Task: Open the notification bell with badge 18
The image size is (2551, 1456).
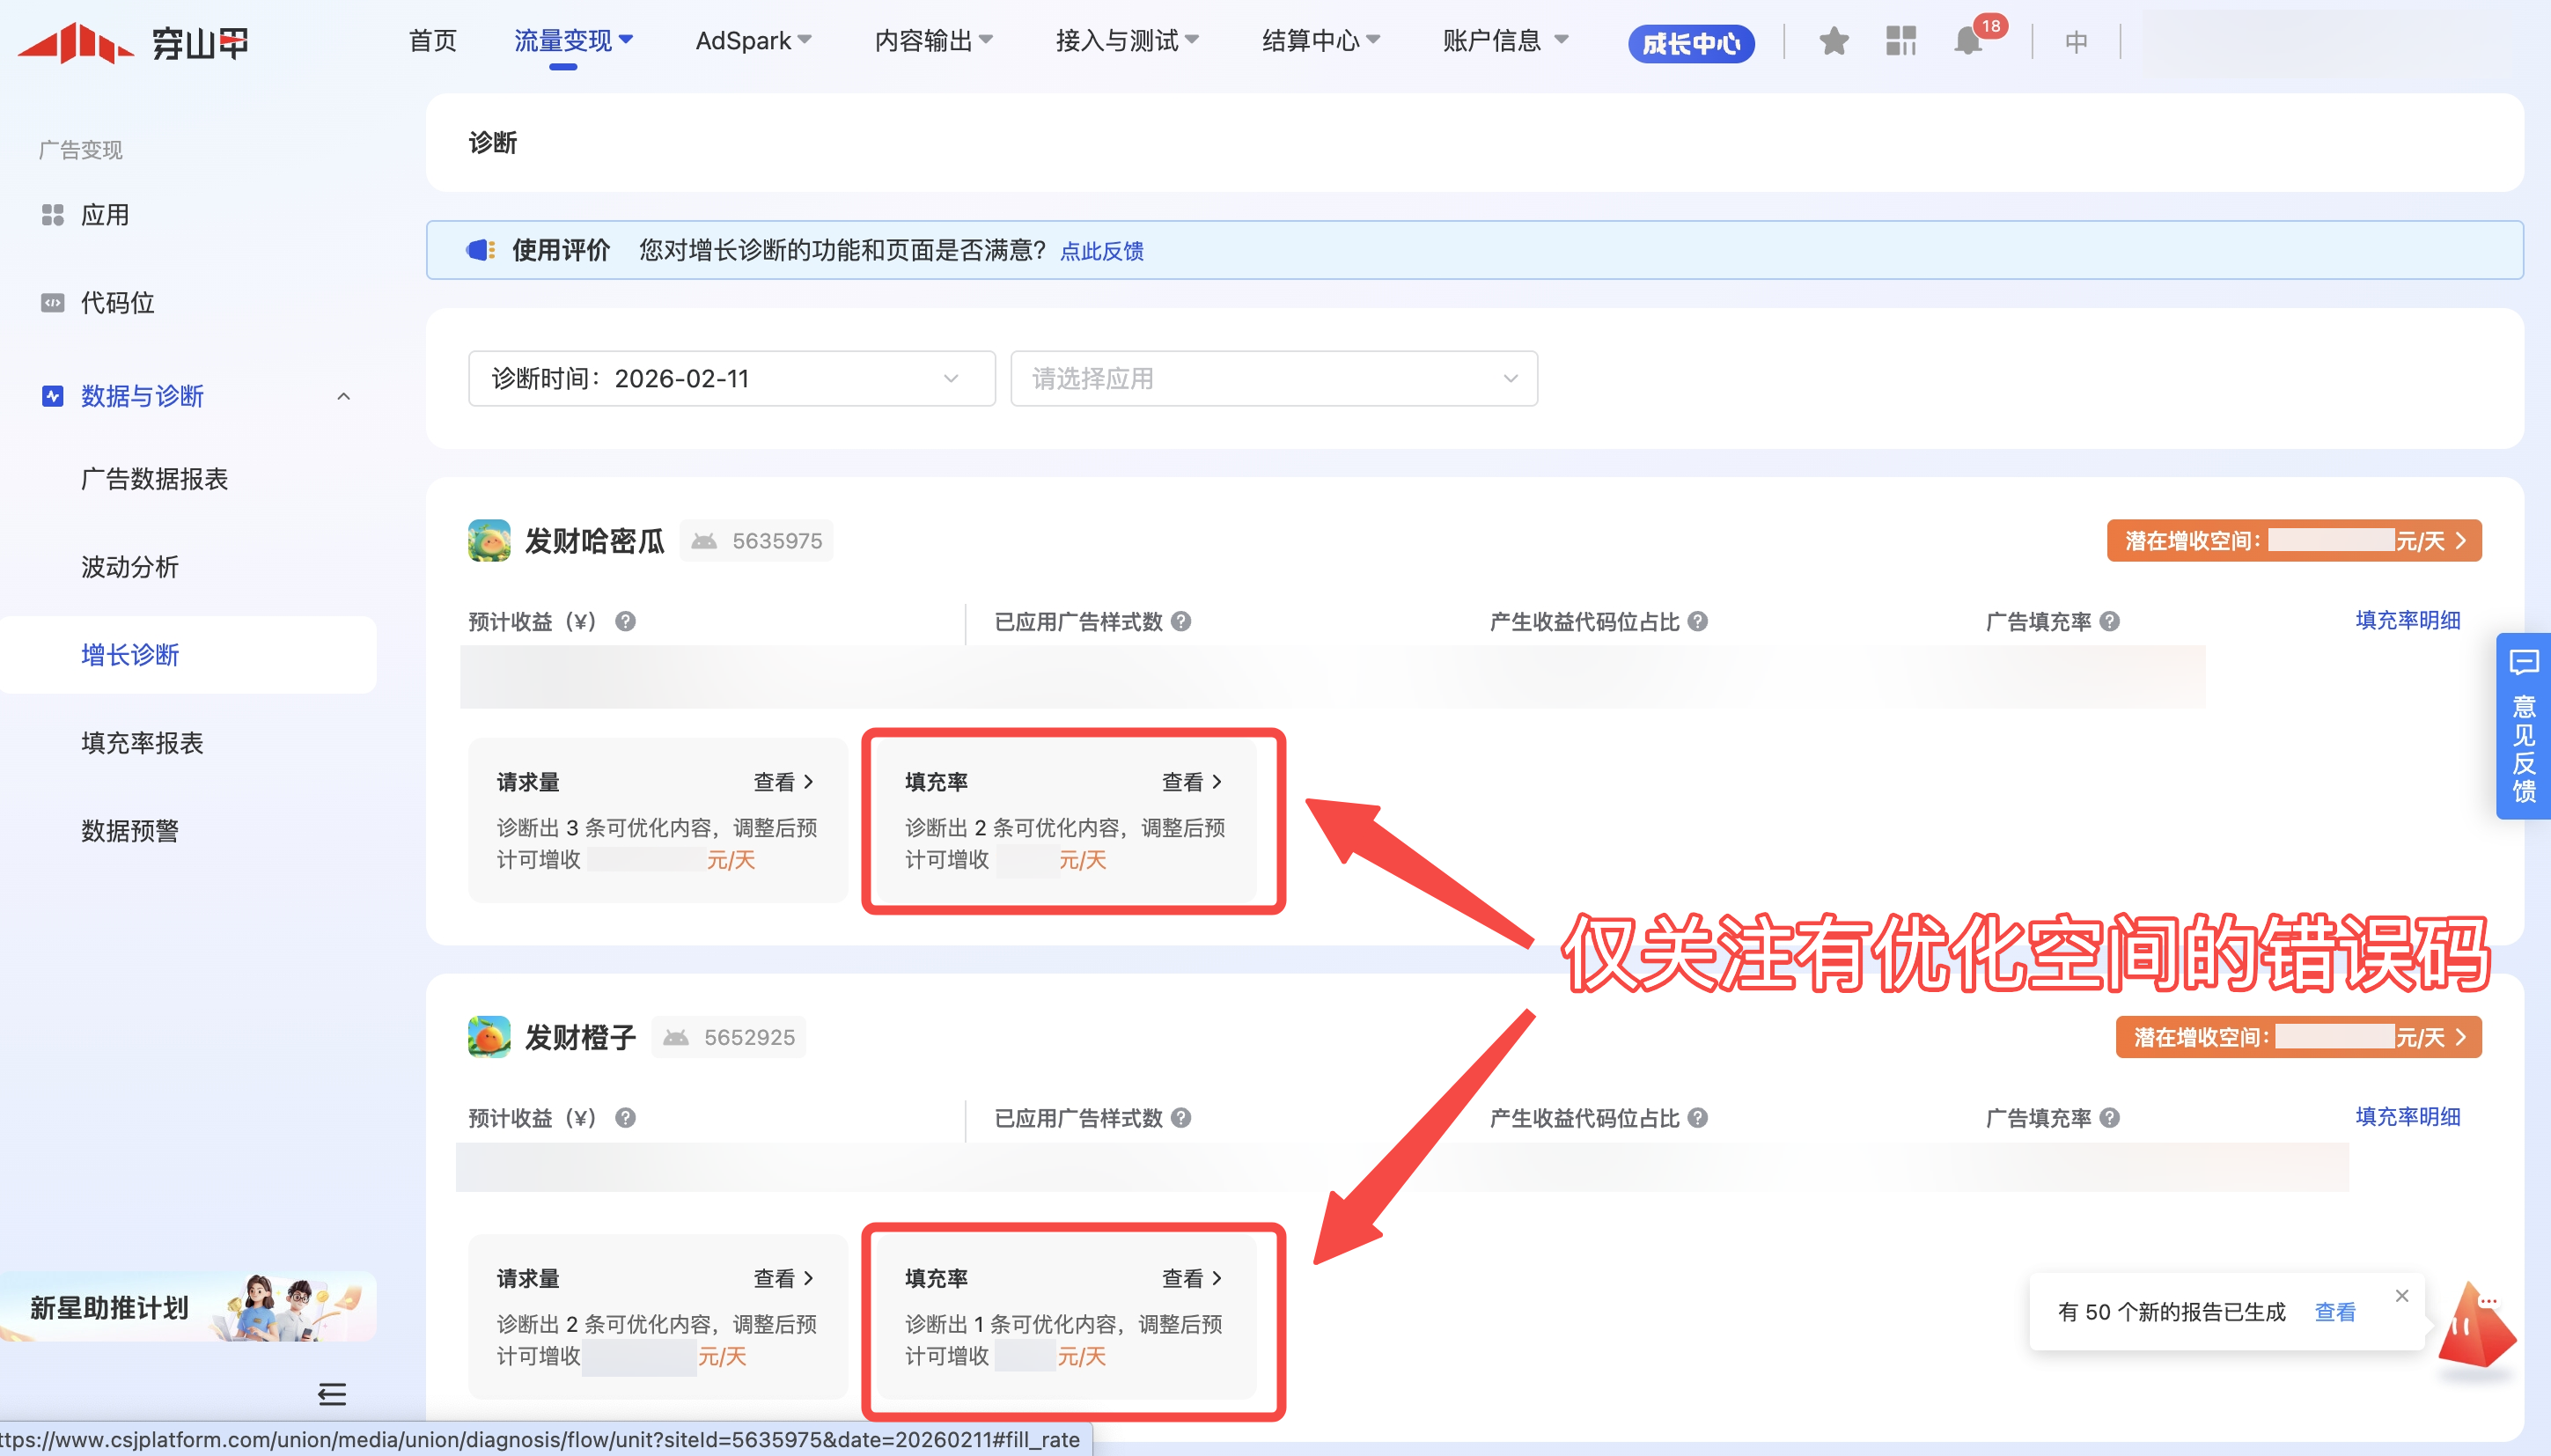Action: [1967, 41]
